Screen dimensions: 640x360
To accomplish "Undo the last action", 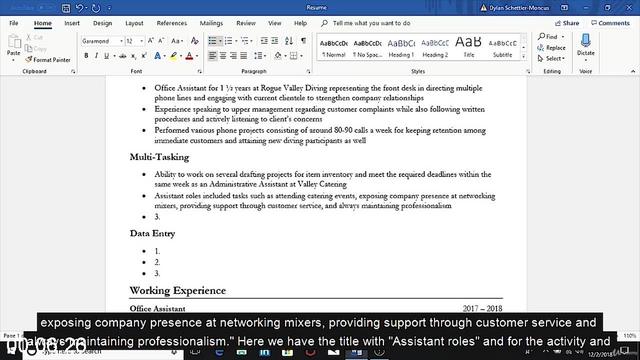I will pos(80,8).
